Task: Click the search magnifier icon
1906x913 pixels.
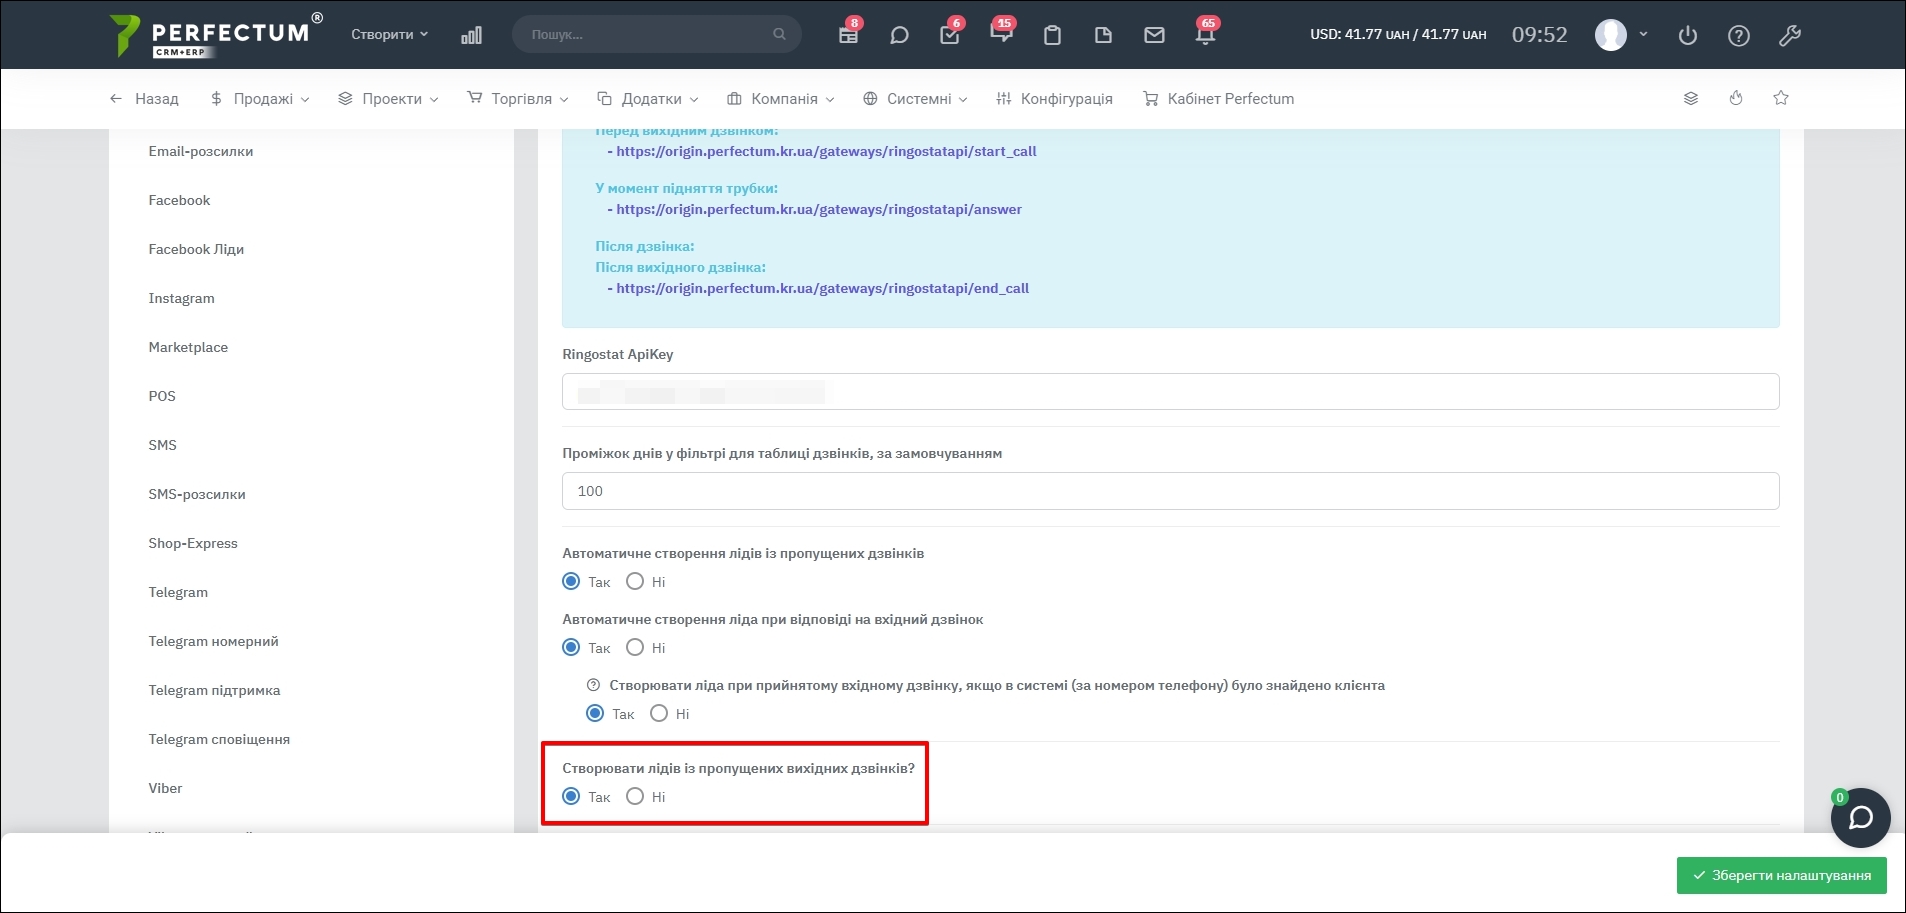Action: point(779,34)
